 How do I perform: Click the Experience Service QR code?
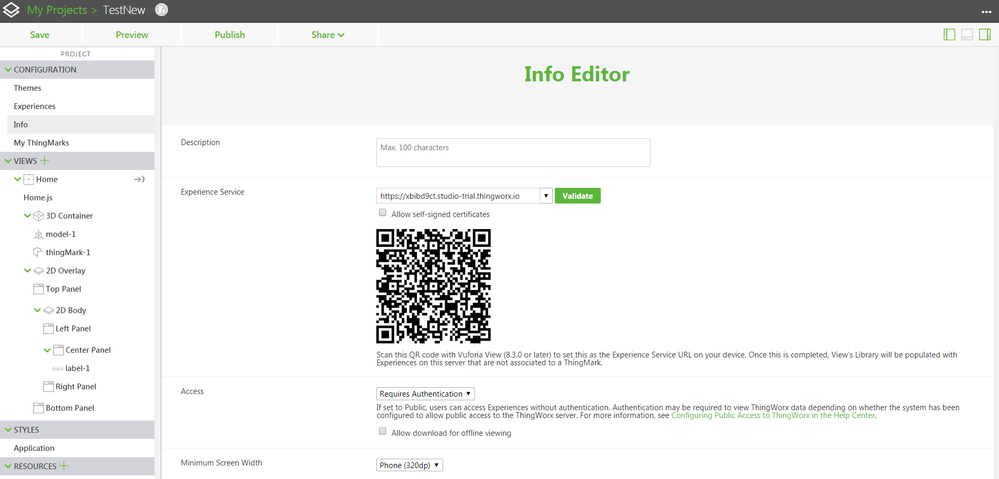point(433,286)
